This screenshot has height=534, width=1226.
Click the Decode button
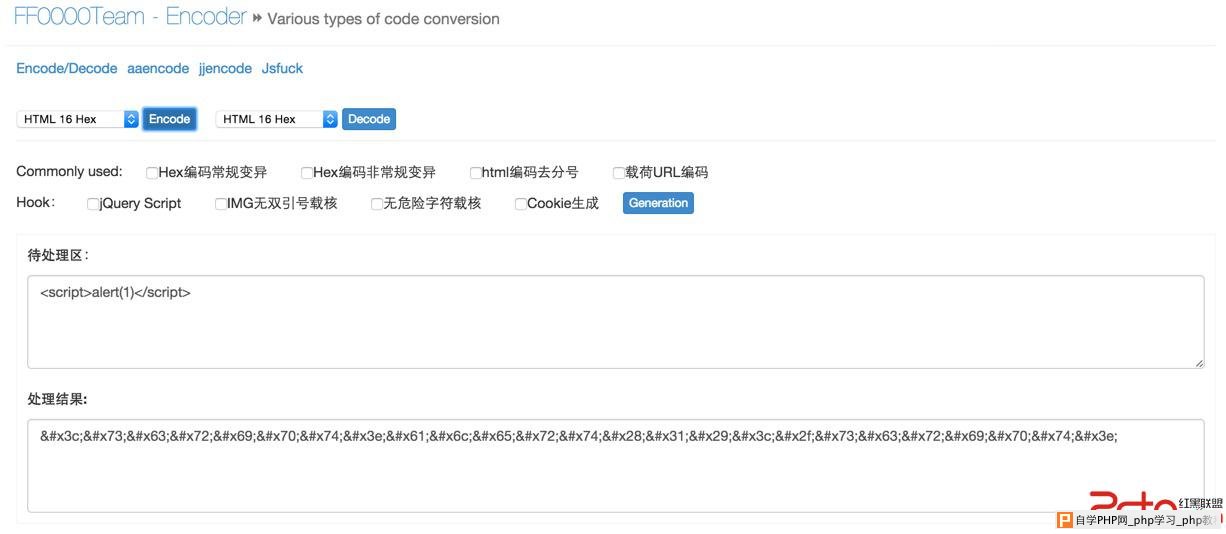tap(369, 119)
